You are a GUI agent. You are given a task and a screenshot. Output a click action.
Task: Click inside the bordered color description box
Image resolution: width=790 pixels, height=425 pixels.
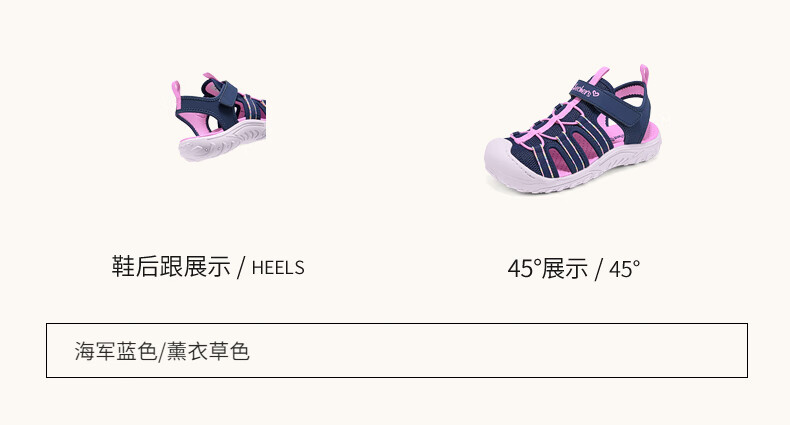397,350
